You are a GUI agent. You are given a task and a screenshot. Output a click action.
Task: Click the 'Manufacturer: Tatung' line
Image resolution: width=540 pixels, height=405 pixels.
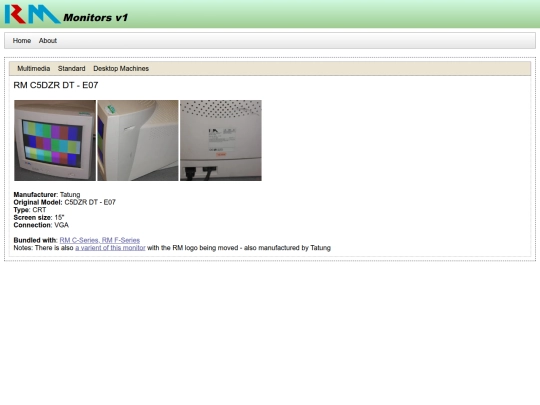click(47, 195)
